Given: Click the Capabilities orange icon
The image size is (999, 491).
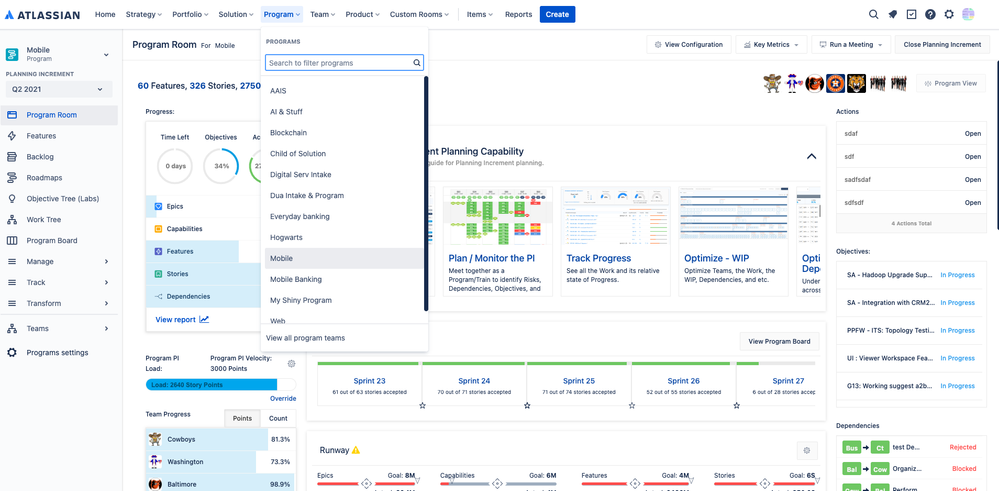Looking at the screenshot, I should 158,229.
